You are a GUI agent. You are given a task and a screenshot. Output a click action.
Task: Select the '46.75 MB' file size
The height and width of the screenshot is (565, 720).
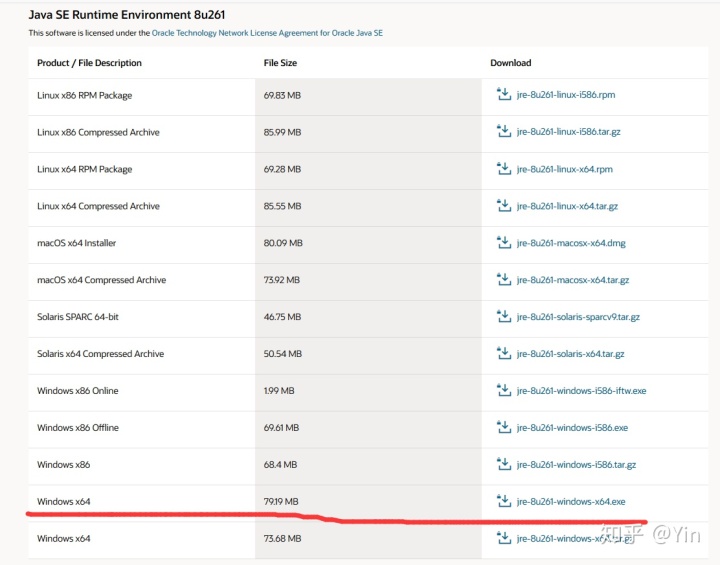pyautogui.click(x=282, y=316)
